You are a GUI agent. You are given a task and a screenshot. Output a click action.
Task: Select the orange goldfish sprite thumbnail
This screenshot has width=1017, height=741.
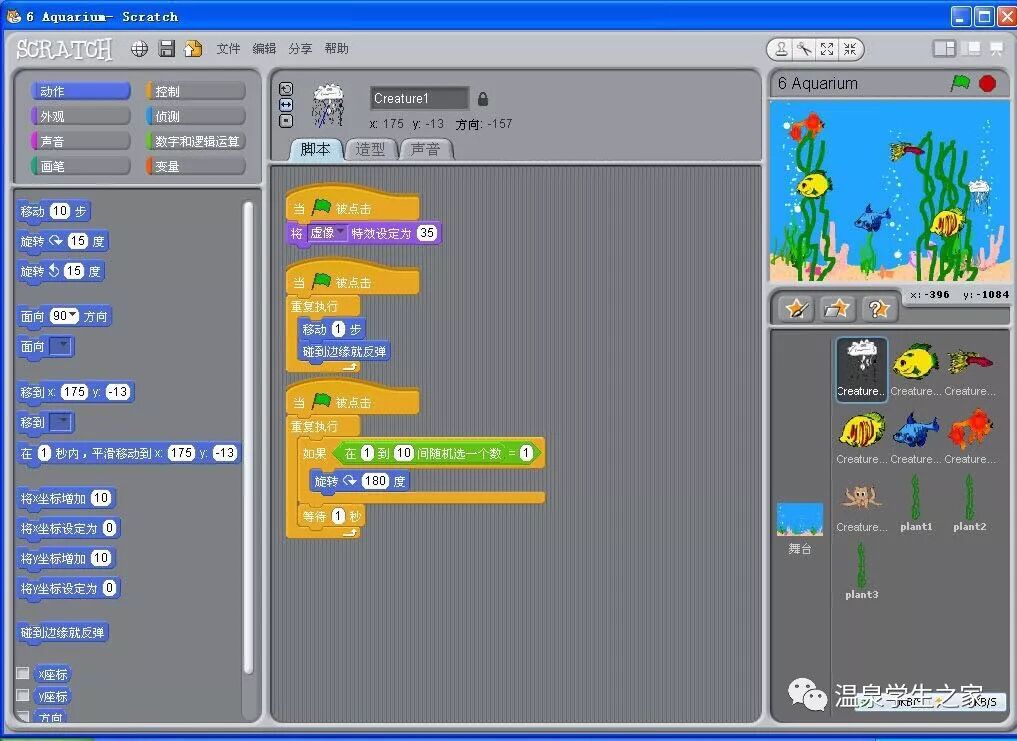tap(969, 436)
